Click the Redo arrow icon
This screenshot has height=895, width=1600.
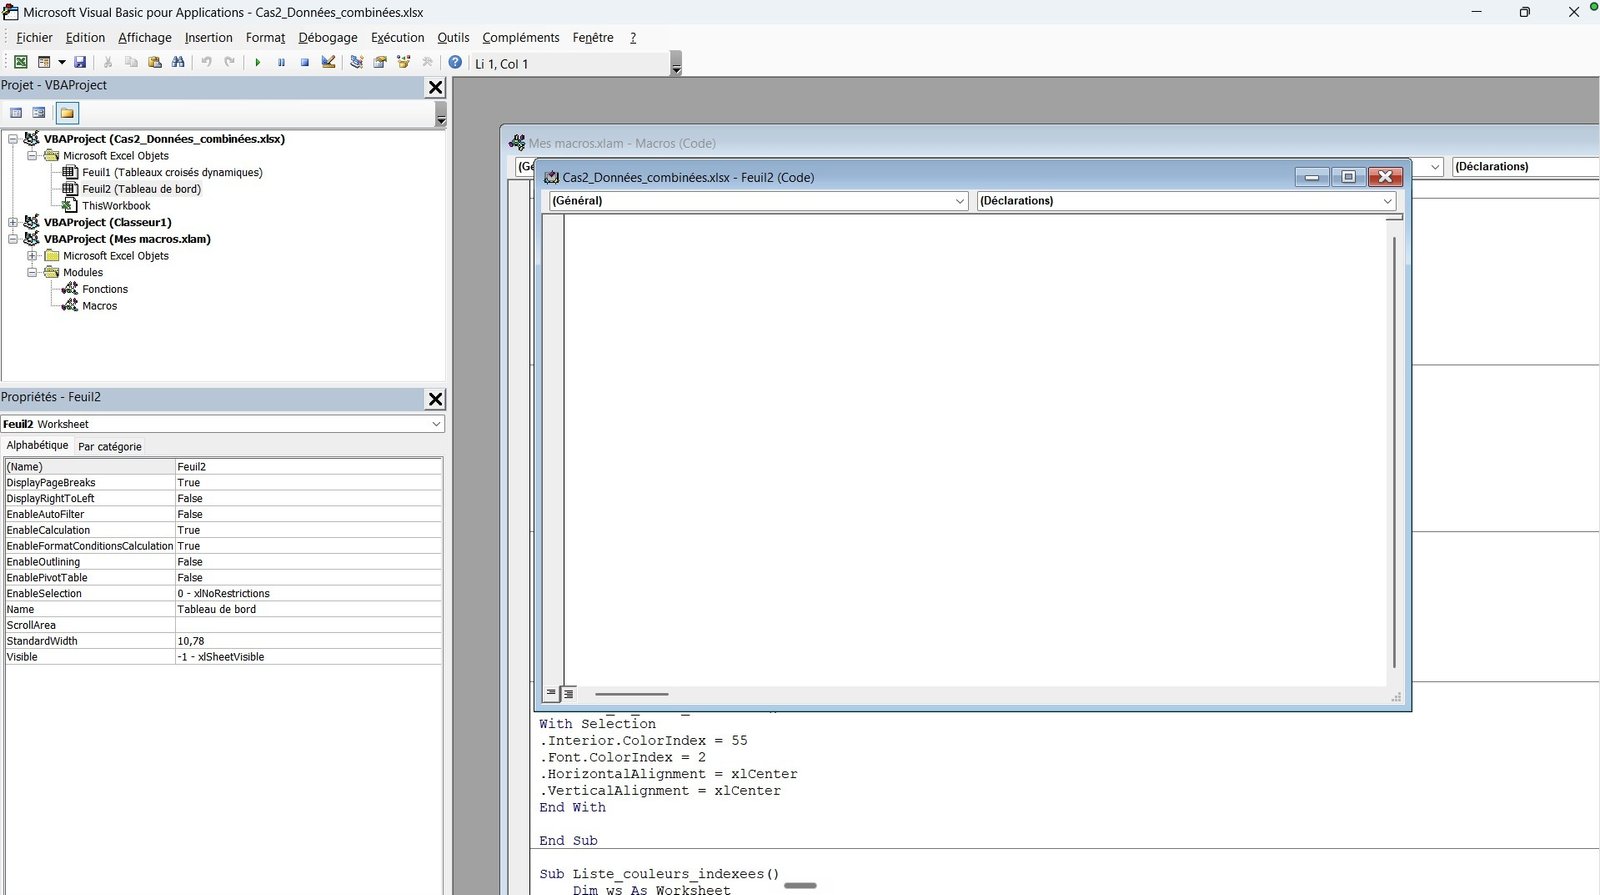click(229, 62)
